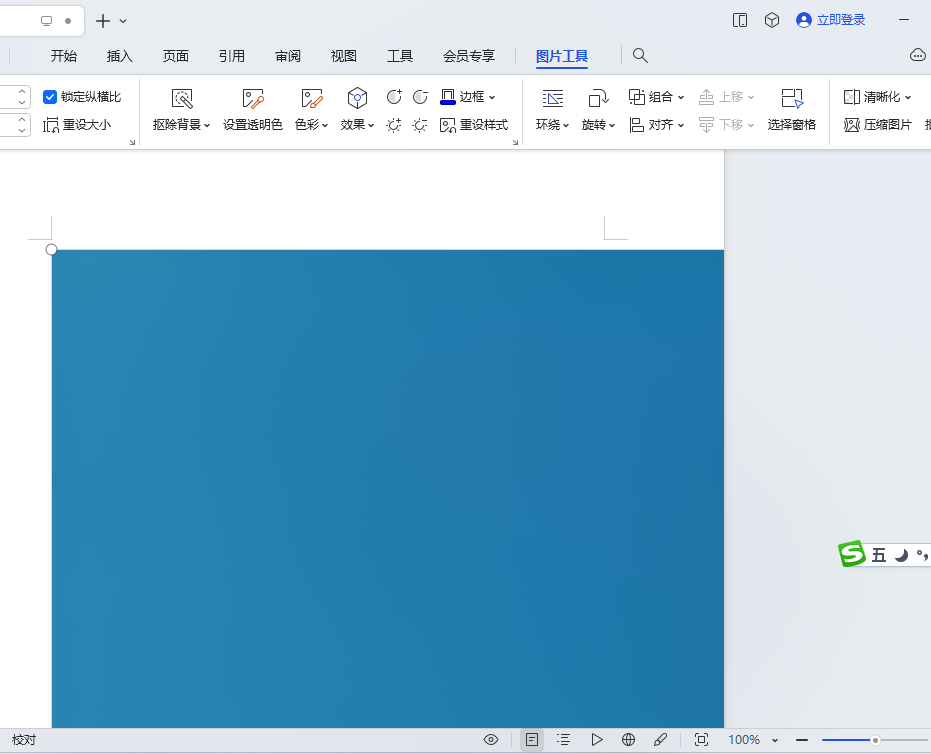Click the zoom out minus button
Screen dimensions: 931x754
[802, 740]
